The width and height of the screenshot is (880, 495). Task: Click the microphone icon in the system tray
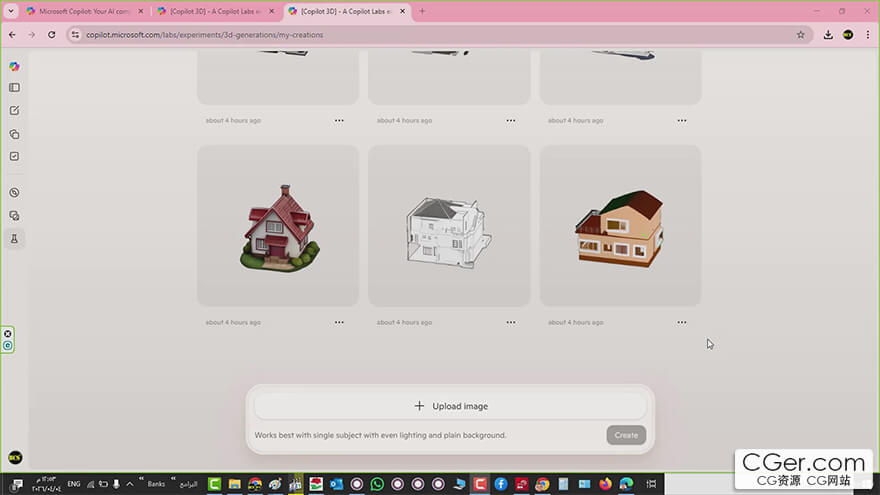(x=116, y=484)
